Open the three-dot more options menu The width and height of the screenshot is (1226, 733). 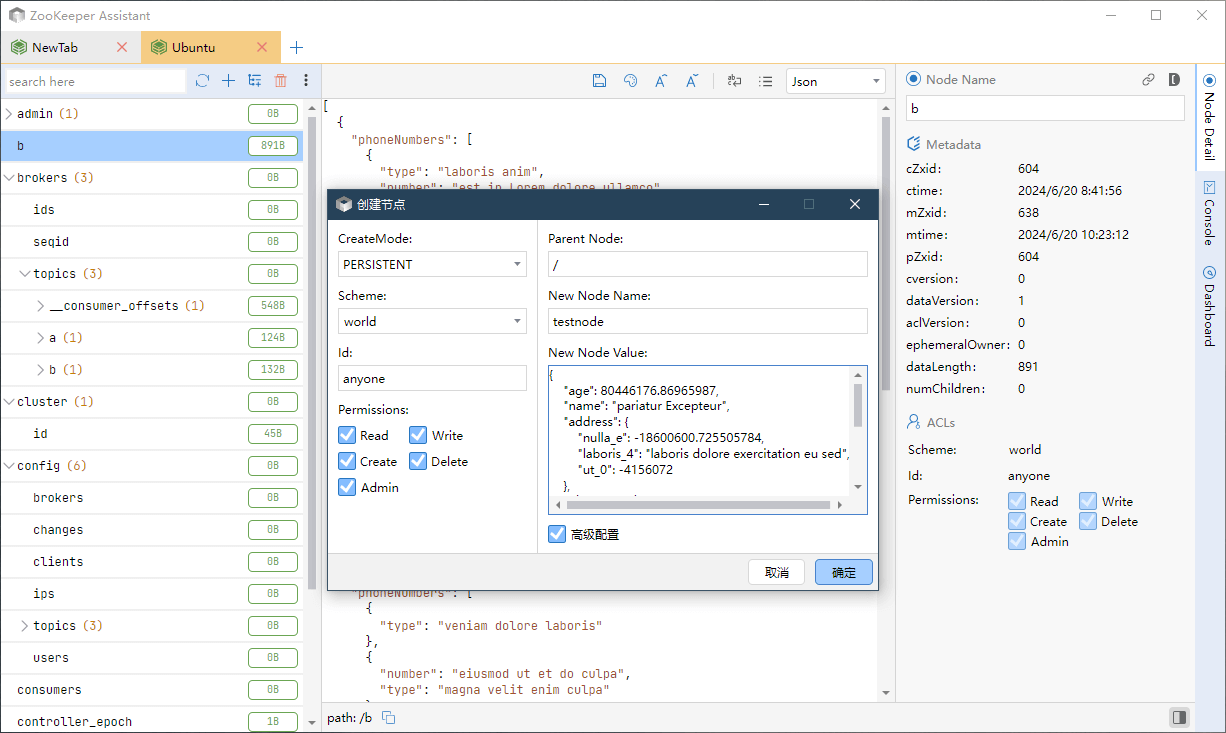[x=306, y=81]
